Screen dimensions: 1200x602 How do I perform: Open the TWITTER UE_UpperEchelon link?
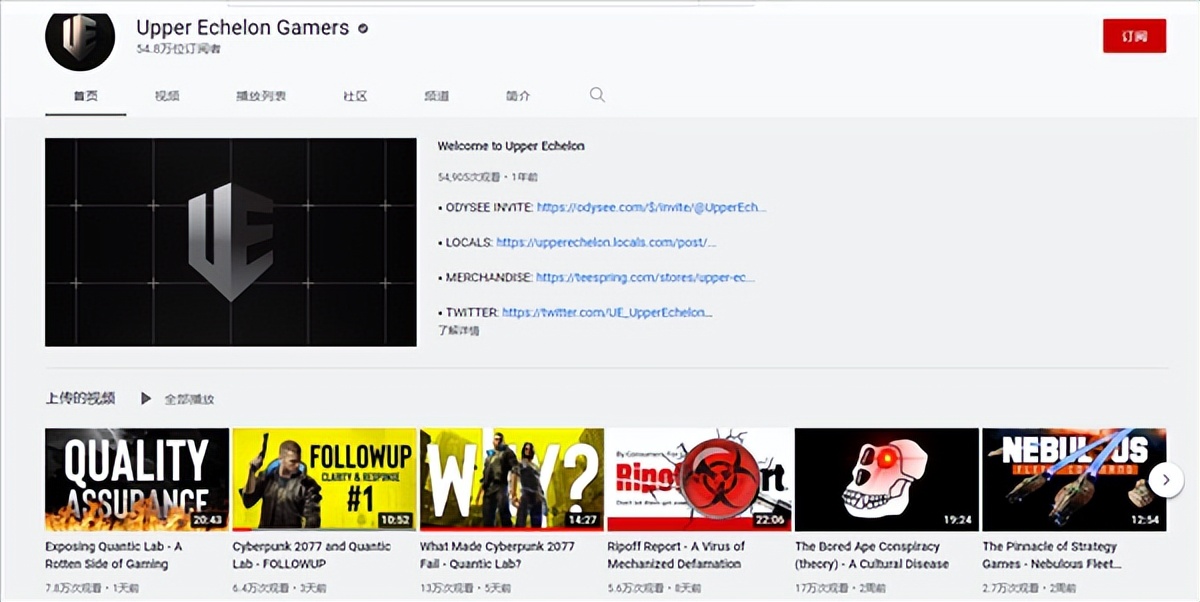pyautogui.click(x=607, y=312)
